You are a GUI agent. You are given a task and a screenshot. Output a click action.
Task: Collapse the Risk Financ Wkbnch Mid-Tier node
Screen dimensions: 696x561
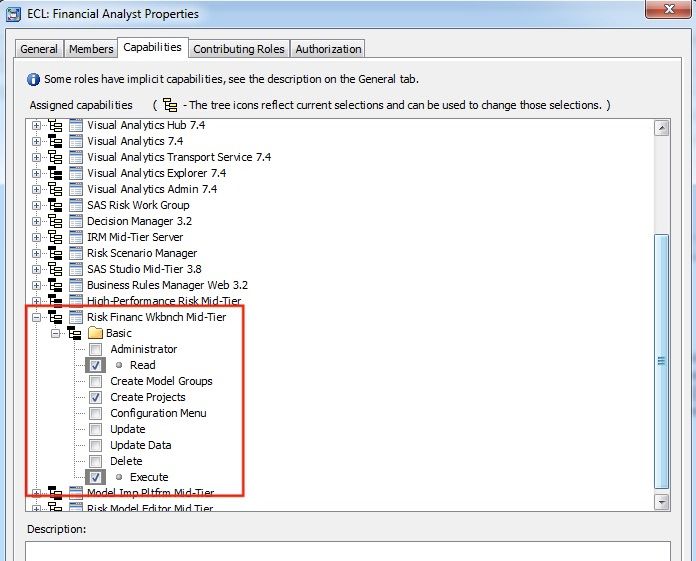click(36, 317)
